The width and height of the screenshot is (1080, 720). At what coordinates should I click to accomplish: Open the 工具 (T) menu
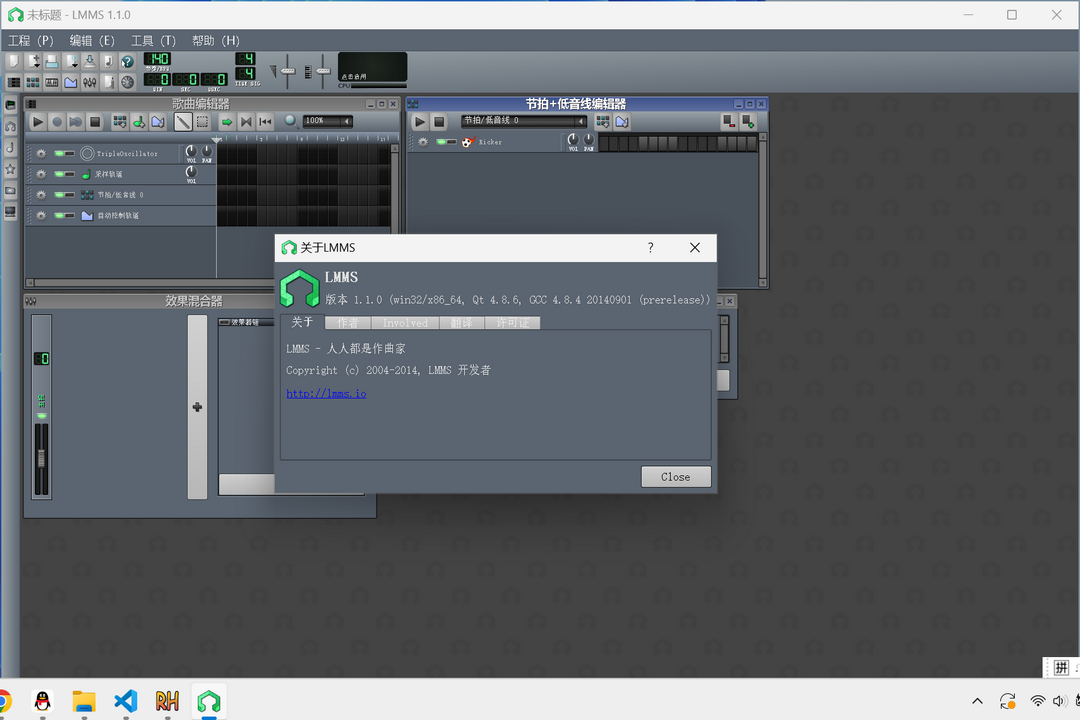coord(153,41)
